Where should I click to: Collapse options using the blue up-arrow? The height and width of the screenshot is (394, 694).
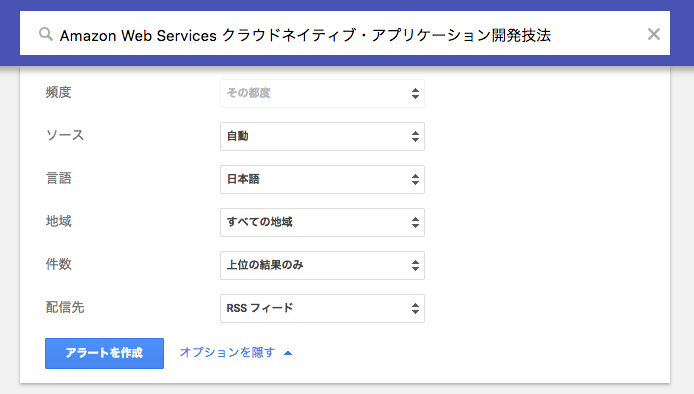pyautogui.click(x=288, y=353)
